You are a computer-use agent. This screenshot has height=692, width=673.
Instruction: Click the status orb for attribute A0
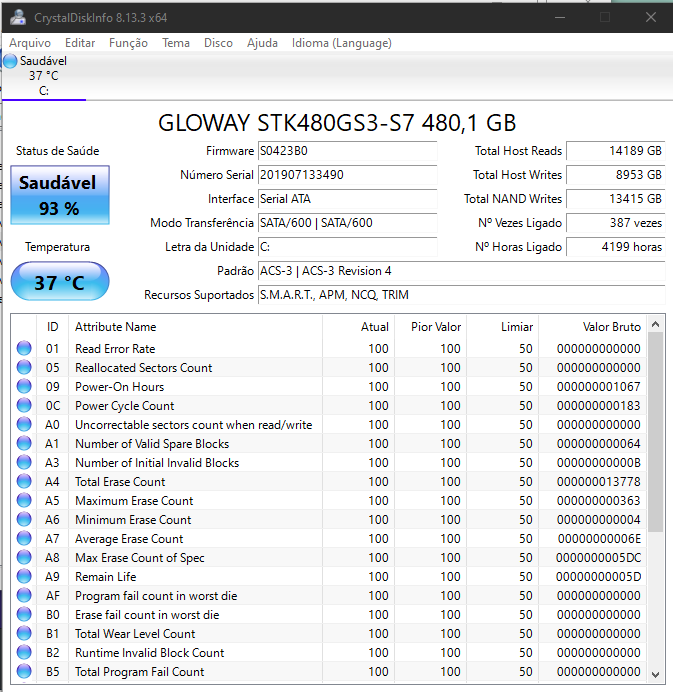pyautogui.click(x=24, y=424)
